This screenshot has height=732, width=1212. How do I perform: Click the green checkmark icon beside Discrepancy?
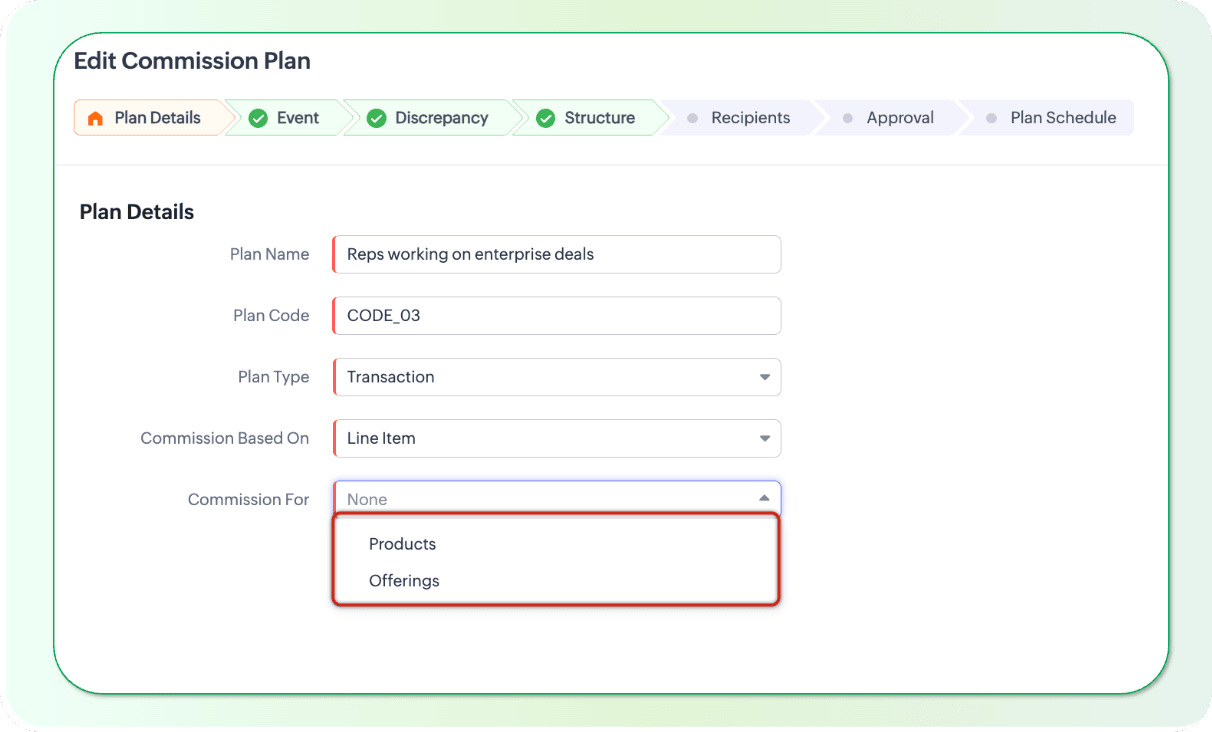click(376, 118)
